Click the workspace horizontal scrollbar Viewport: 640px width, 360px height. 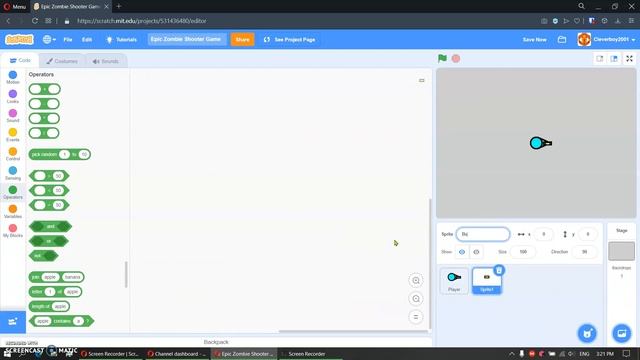click(353, 331)
